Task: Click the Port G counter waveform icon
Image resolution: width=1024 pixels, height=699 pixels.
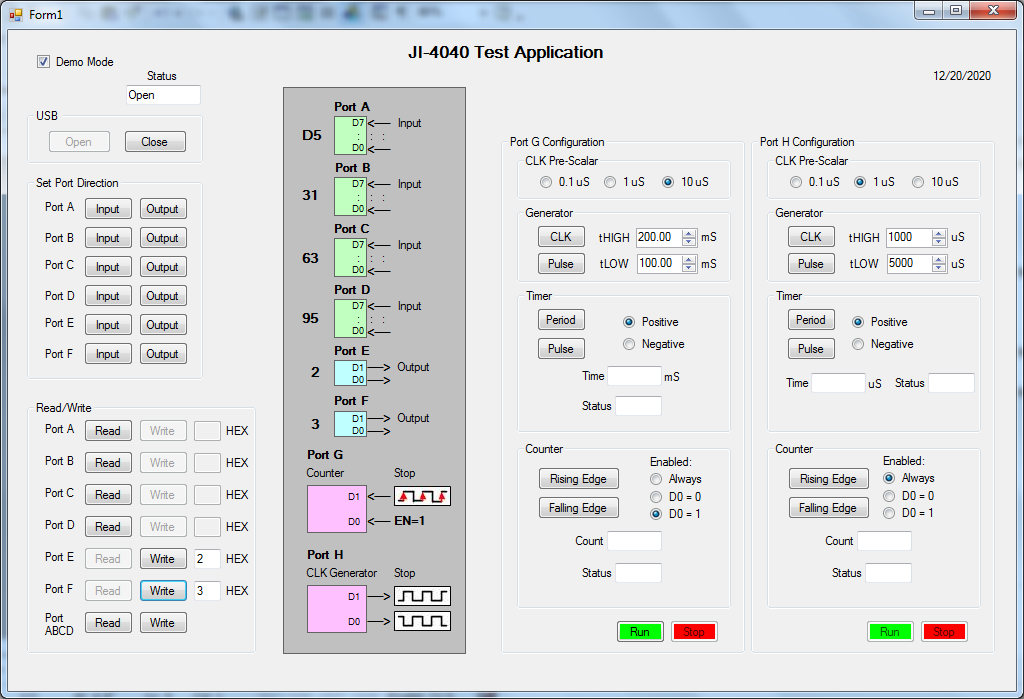Action: tap(422, 496)
